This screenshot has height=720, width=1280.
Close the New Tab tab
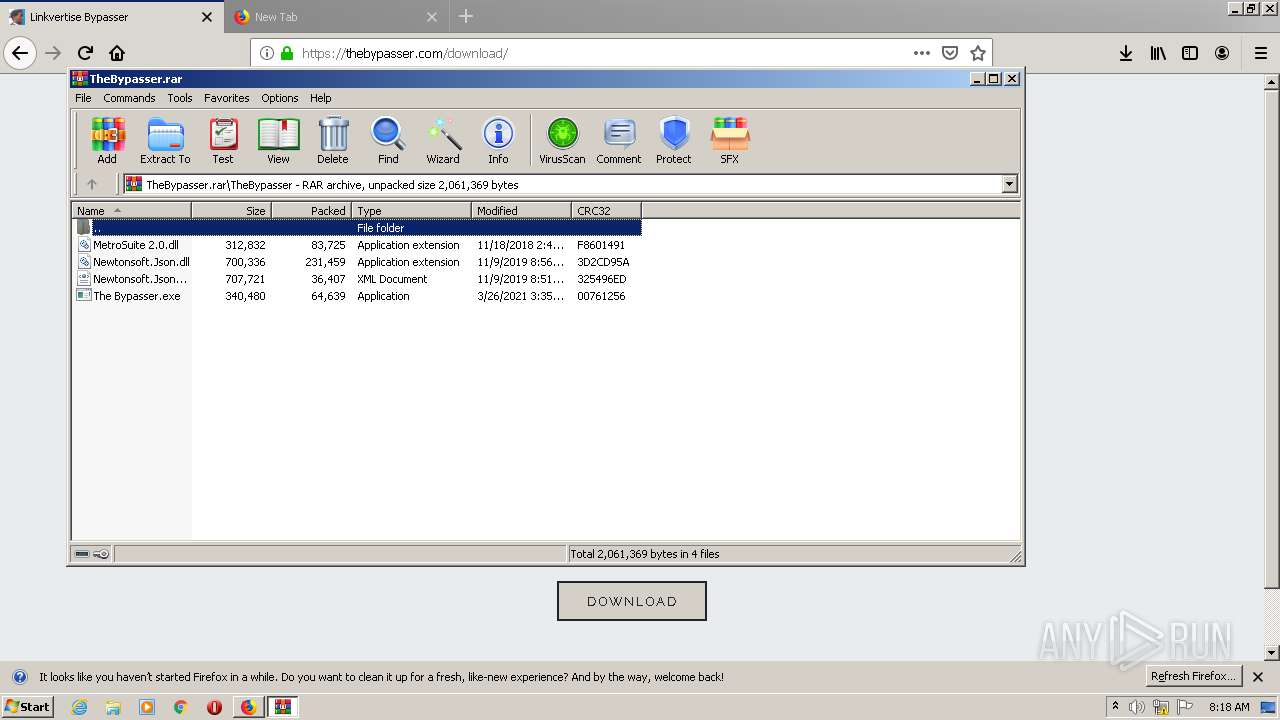click(x=432, y=17)
